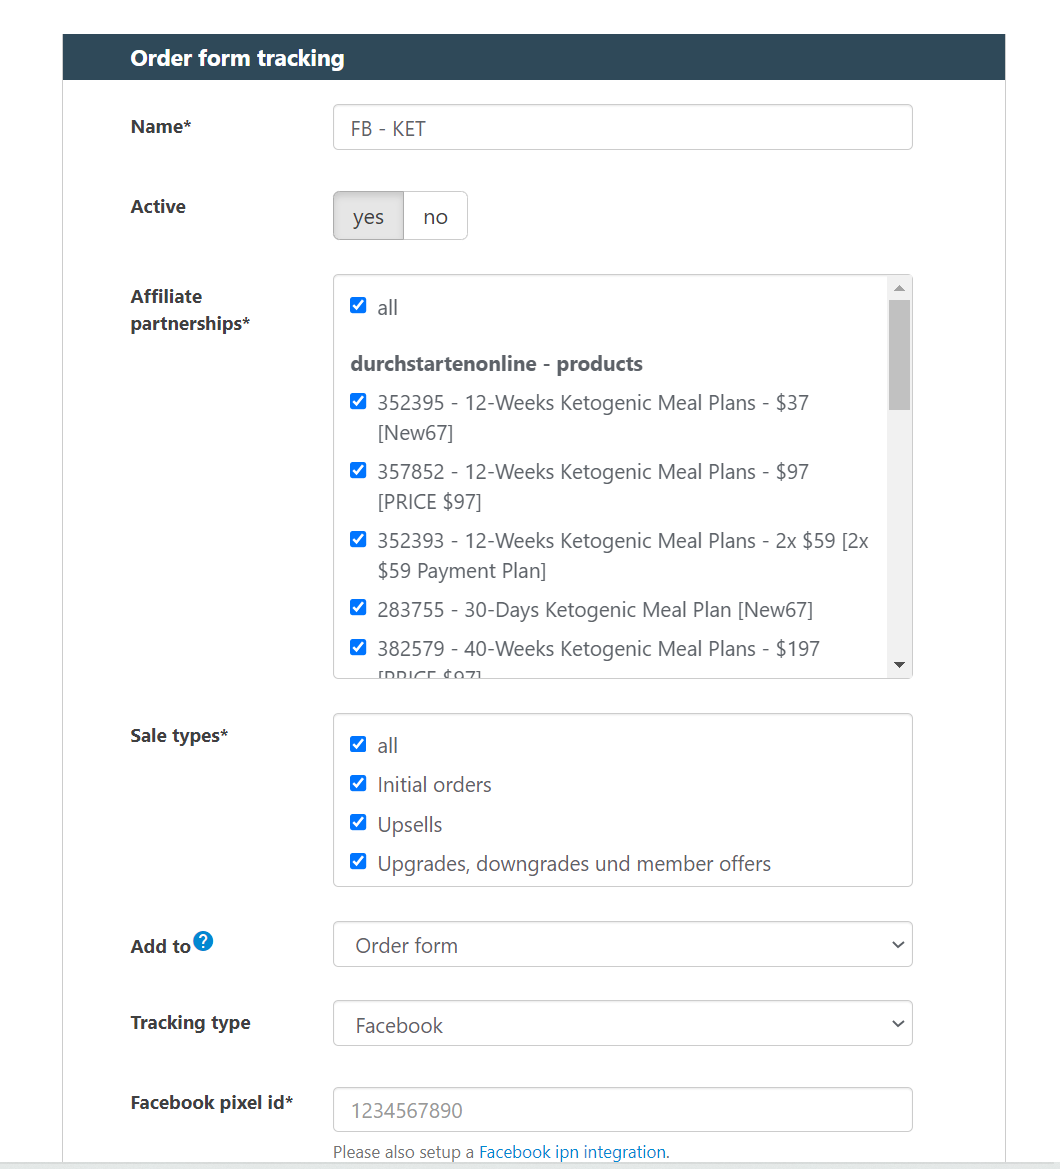Uncheck product 352395 Ketogenic Meal Plans $37
The height and width of the screenshot is (1169, 1060).
(x=358, y=402)
